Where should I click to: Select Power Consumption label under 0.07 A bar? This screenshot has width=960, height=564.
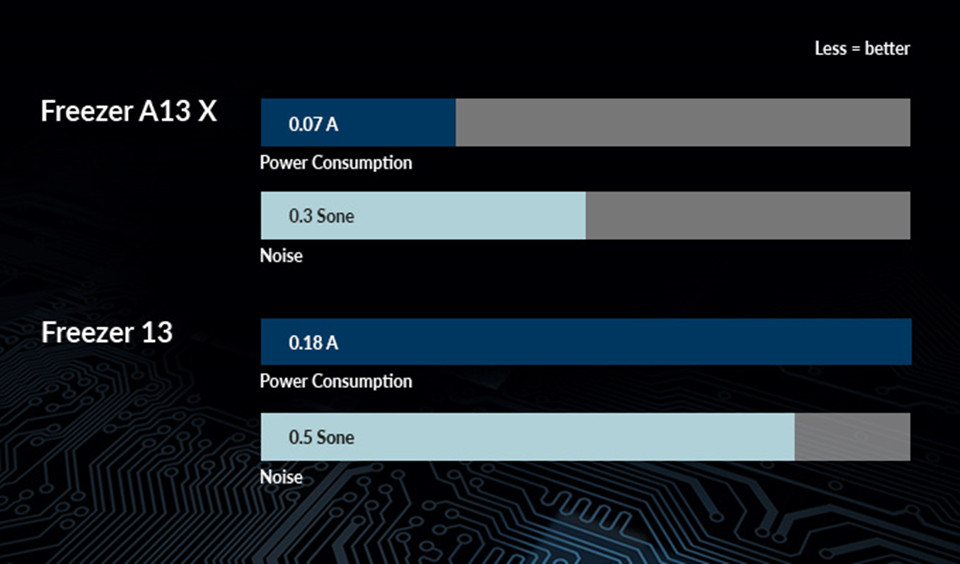[336, 163]
